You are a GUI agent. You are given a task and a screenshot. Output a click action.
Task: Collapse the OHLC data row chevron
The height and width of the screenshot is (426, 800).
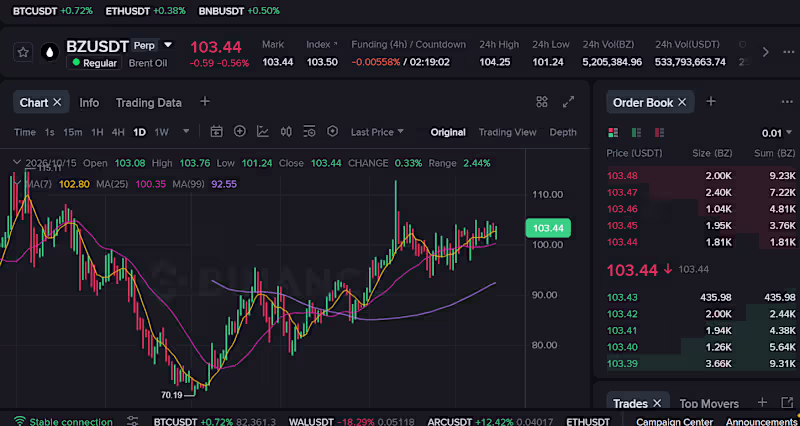point(17,163)
